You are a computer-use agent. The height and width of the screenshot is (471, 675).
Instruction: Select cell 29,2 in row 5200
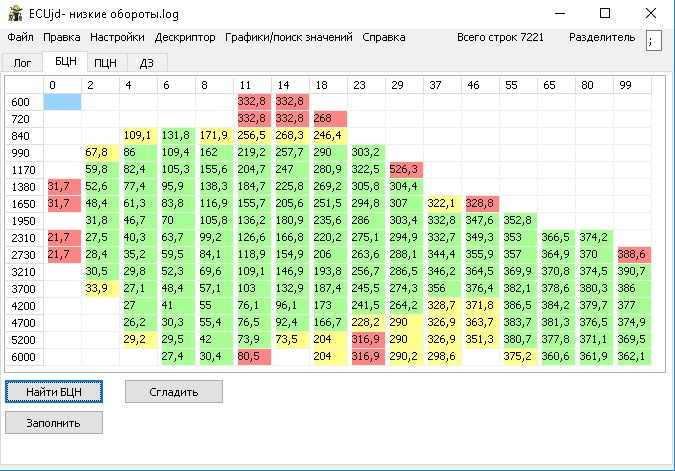tap(139, 340)
